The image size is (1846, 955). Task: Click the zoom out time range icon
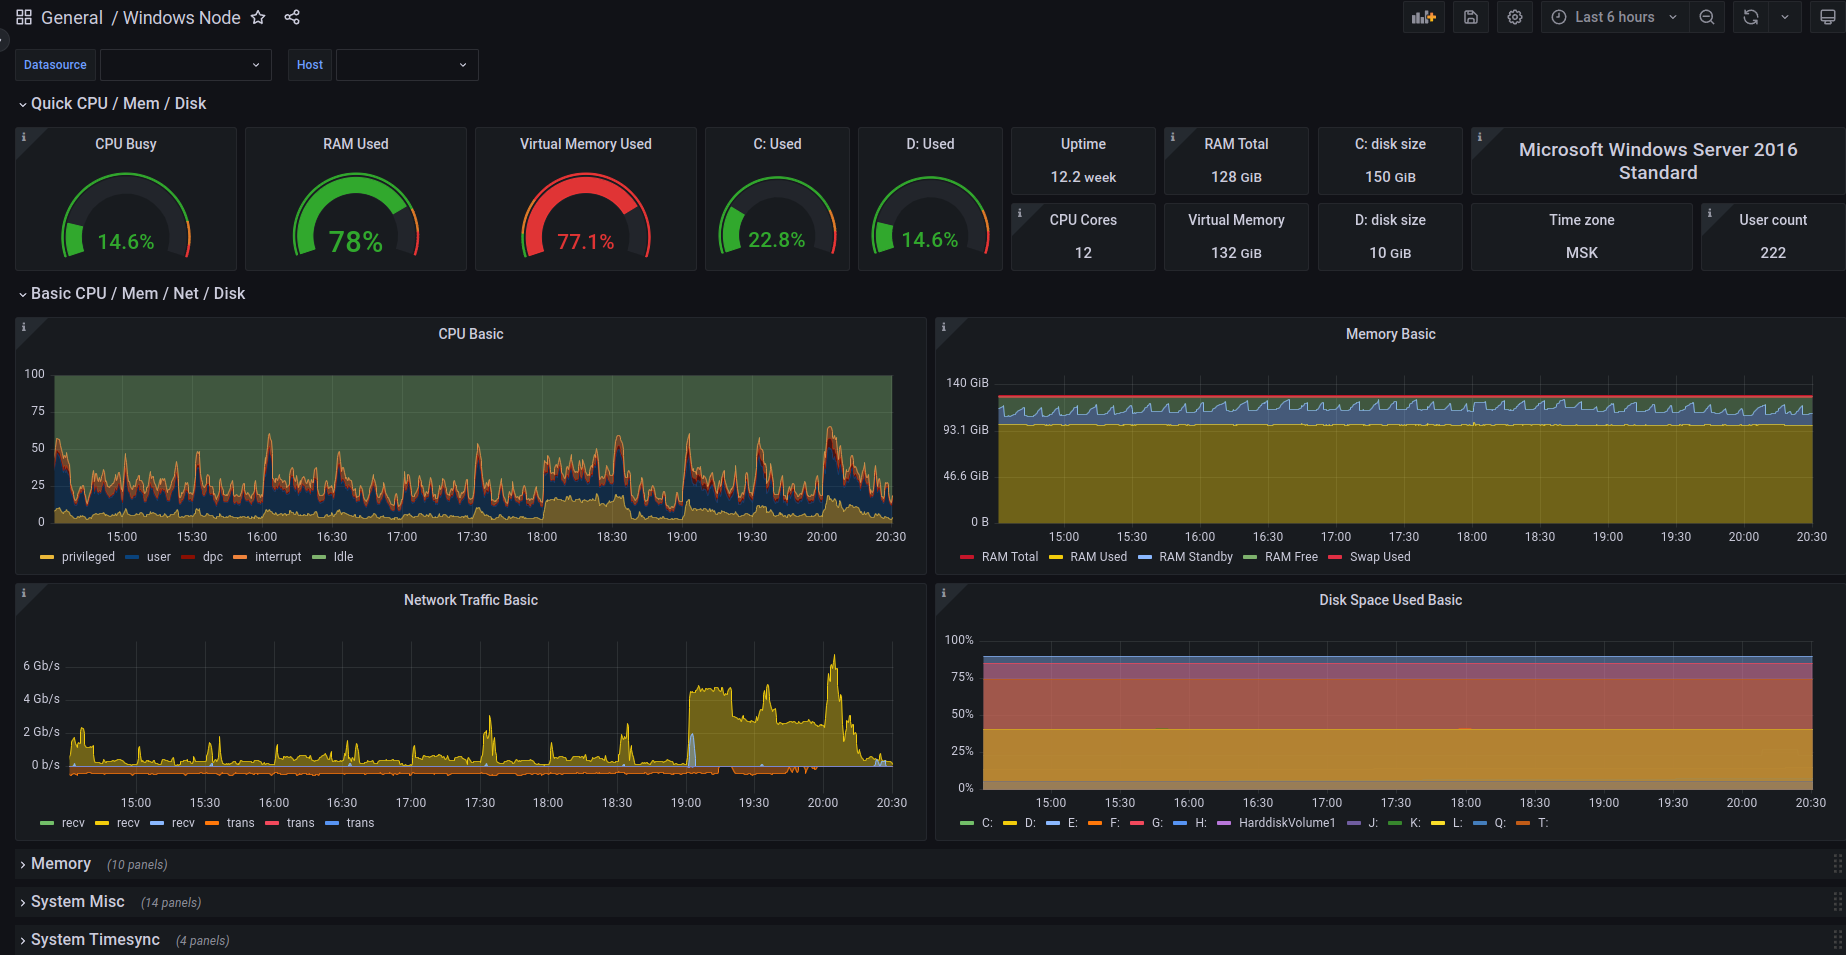pyautogui.click(x=1707, y=17)
